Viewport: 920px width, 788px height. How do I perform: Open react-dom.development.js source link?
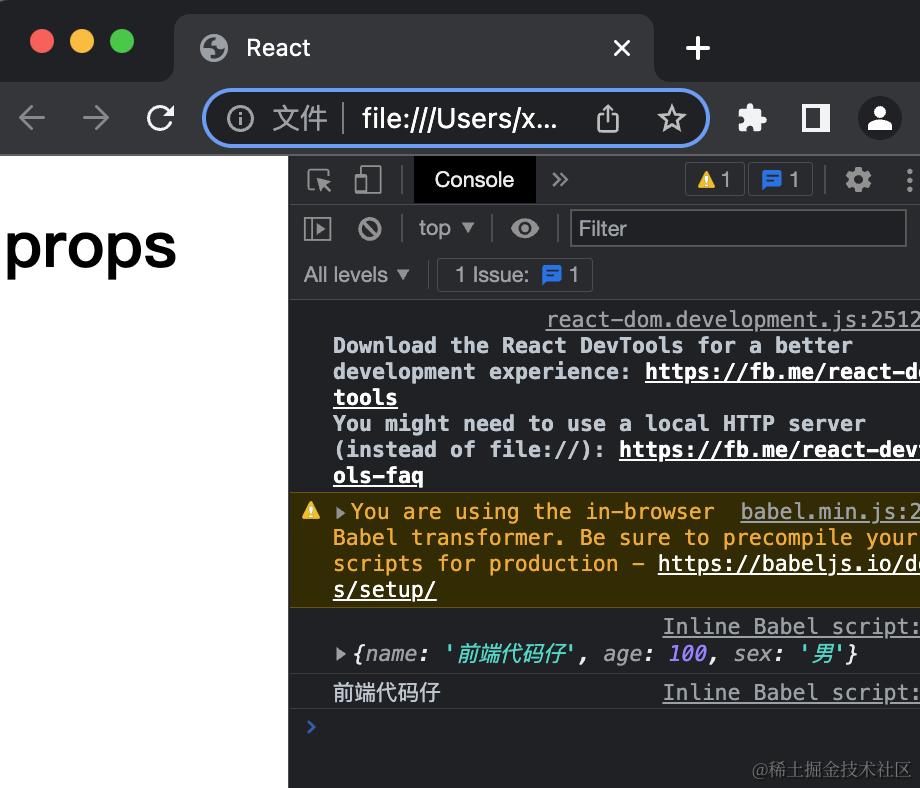click(733, 320)
